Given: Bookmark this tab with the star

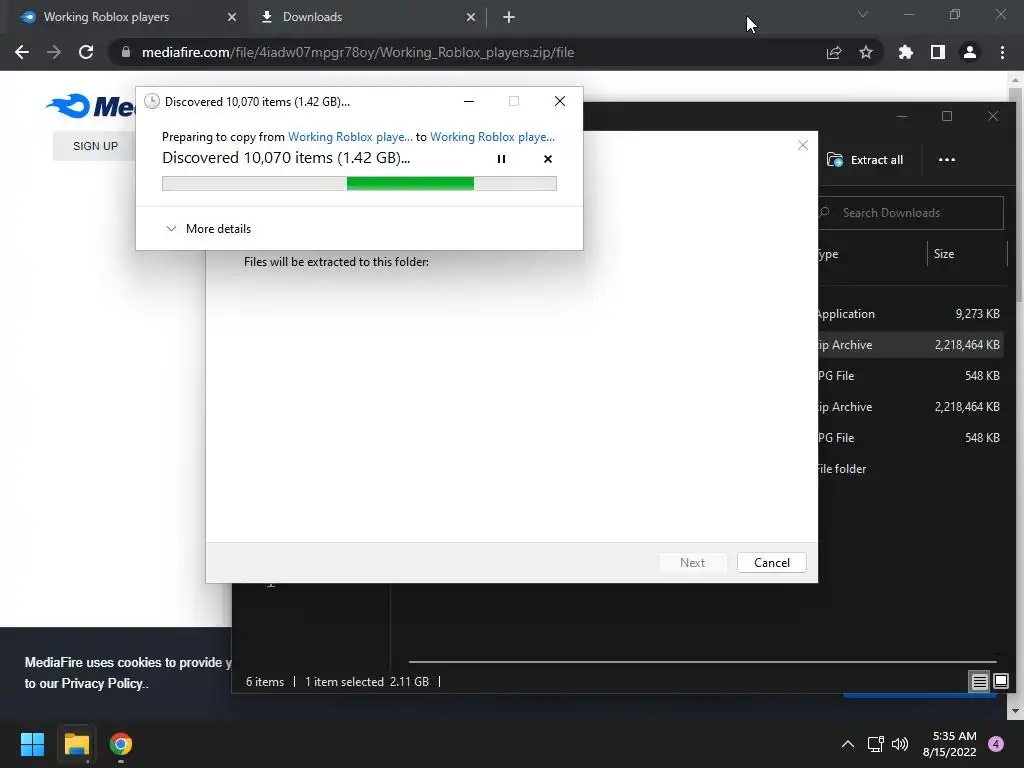Looking at the screenshot, I should [x=866, y=52].
